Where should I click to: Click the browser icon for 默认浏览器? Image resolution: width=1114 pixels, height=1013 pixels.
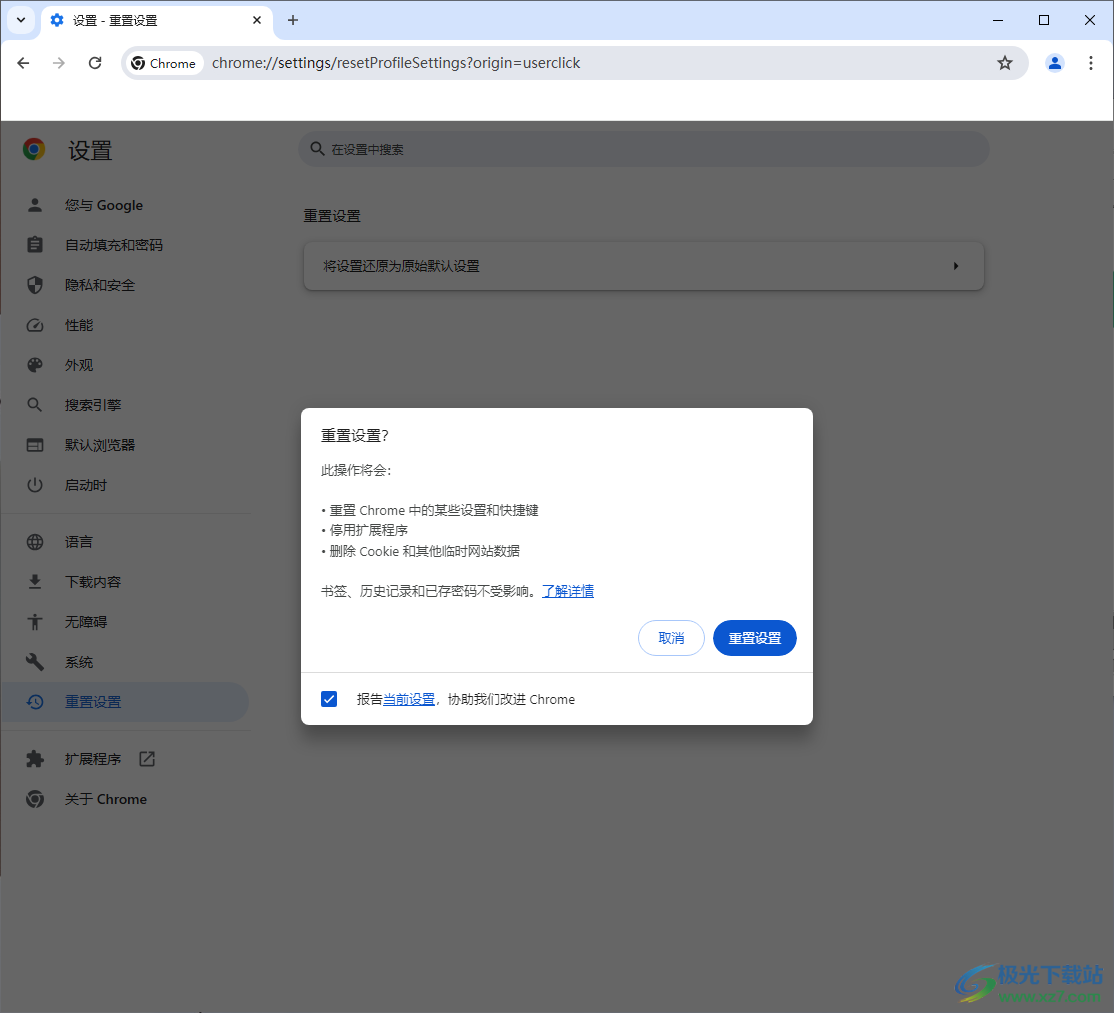coord(35,445)
